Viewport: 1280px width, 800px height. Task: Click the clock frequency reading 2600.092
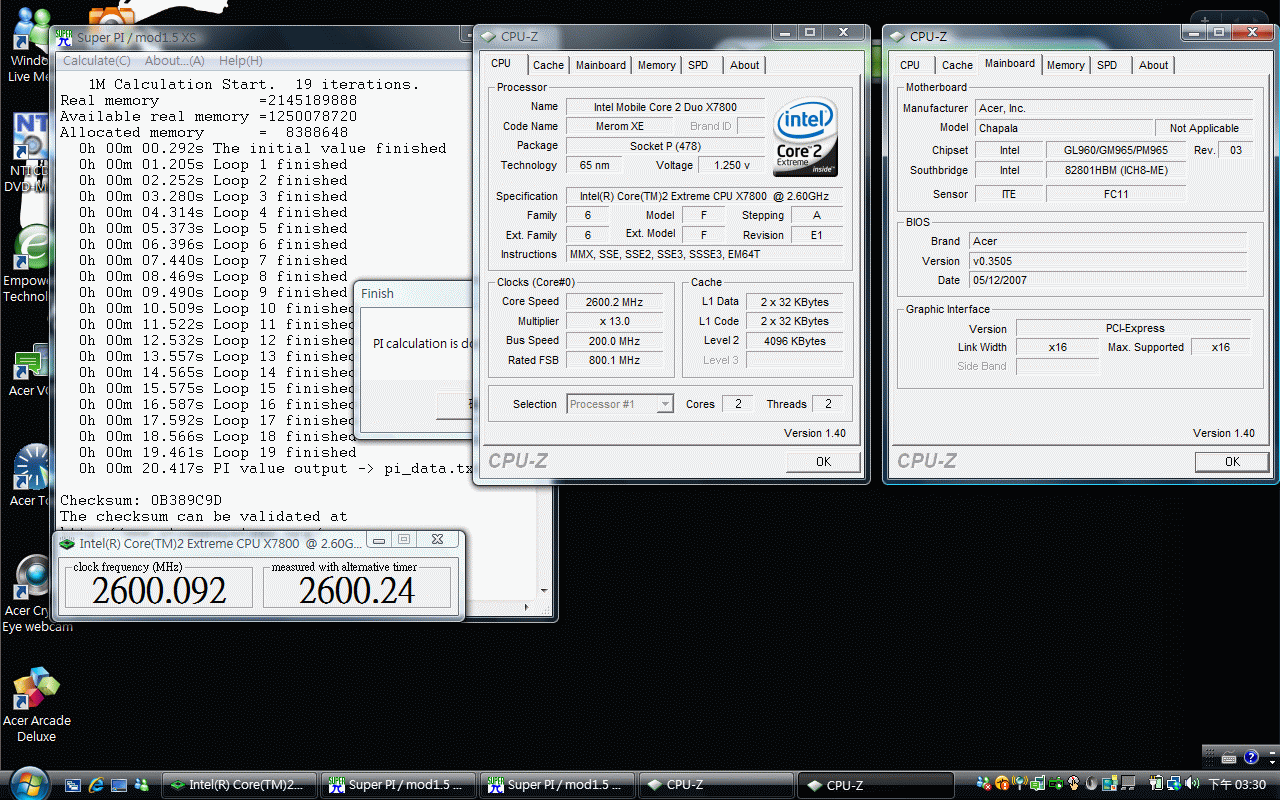point(159,590)
